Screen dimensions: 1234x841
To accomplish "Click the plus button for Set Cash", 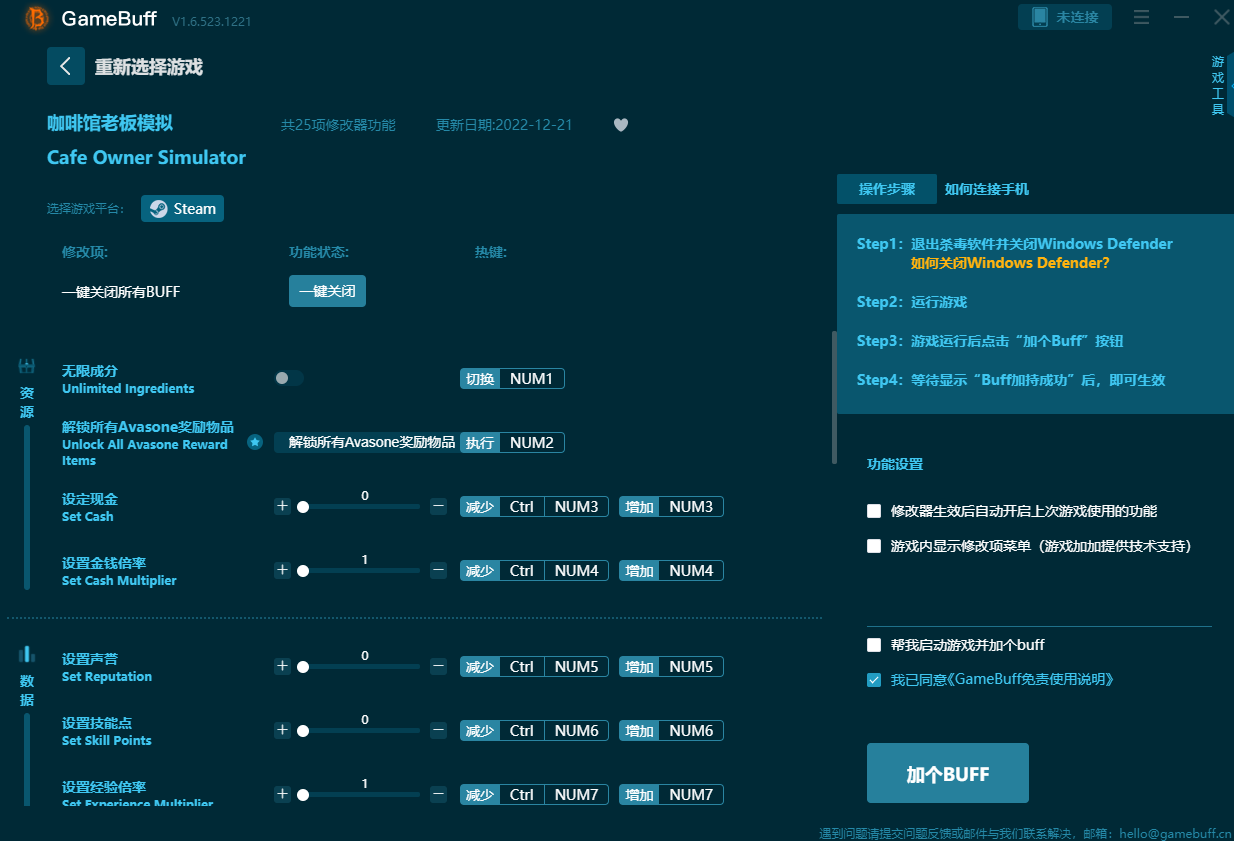I will coord(282,506).
